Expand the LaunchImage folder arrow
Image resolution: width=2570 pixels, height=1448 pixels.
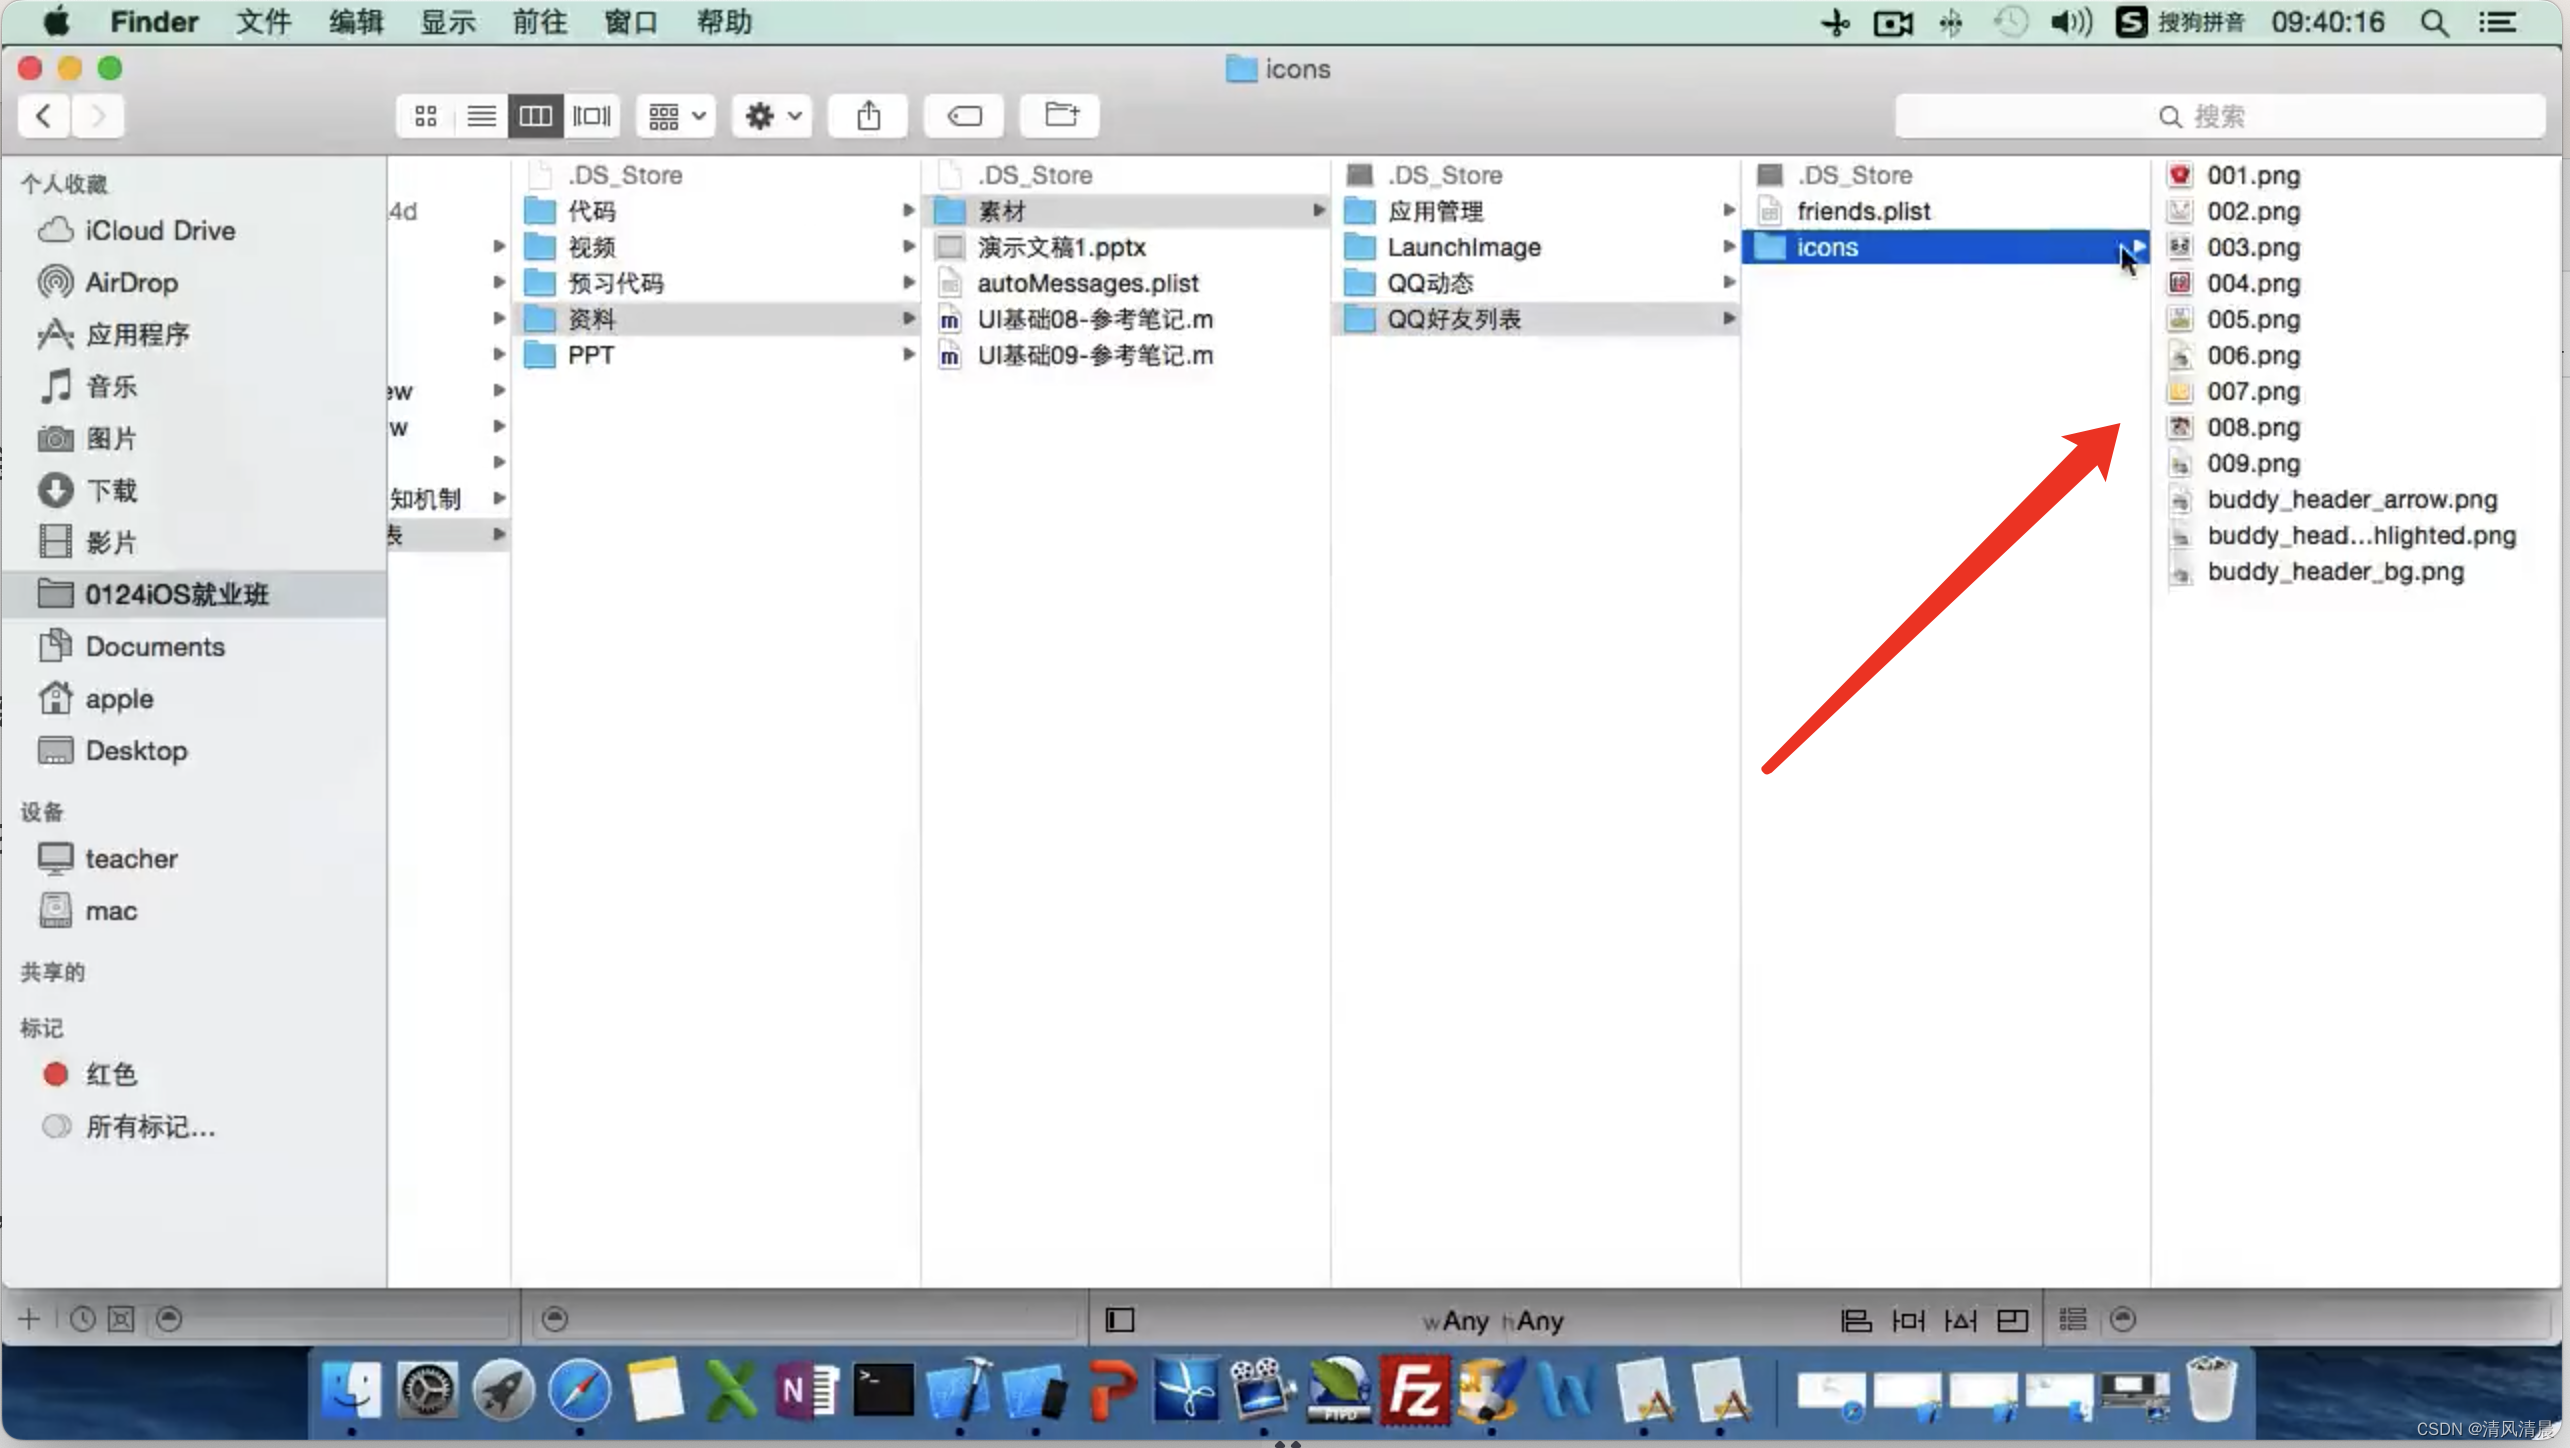click(1728, 246)
